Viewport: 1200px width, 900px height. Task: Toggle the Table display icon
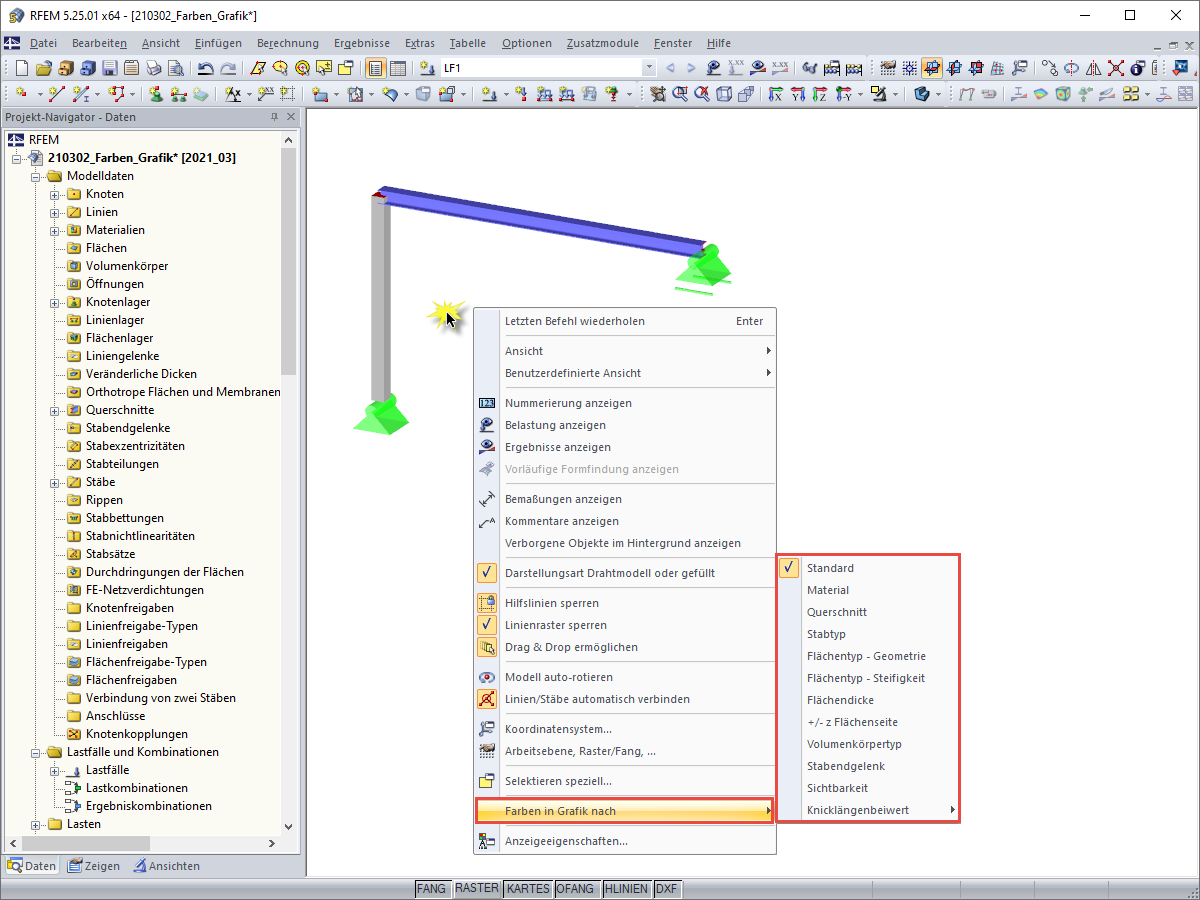(x=397, y=68)
